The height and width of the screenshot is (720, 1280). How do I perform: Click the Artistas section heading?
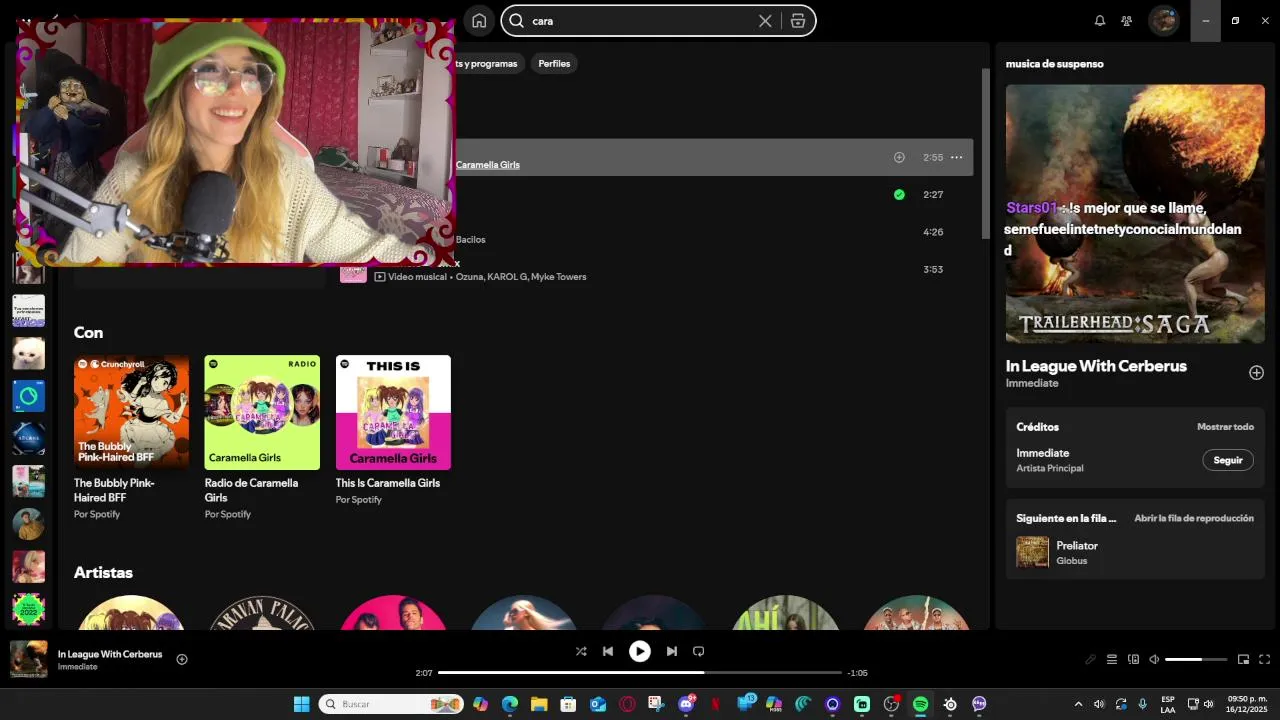tap(103, 573)
